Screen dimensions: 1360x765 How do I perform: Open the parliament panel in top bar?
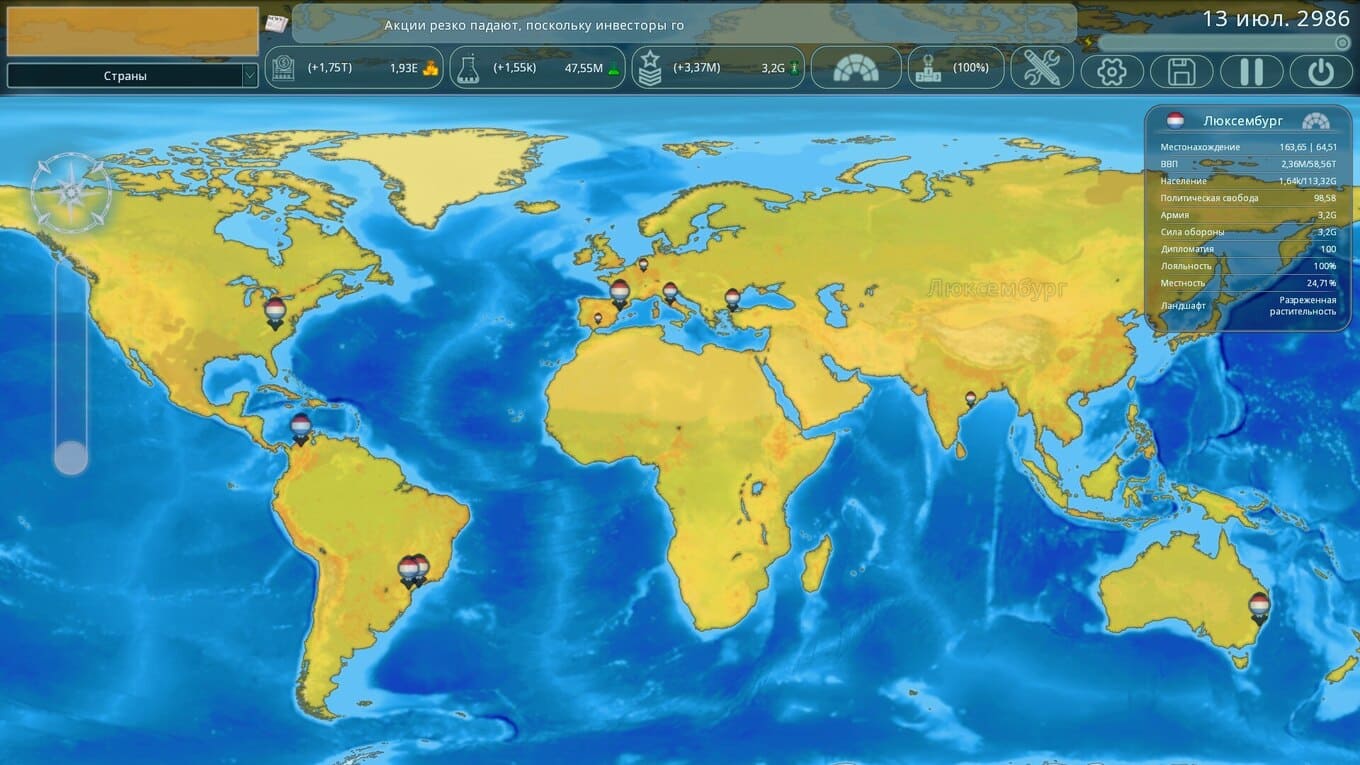(855, 68)
